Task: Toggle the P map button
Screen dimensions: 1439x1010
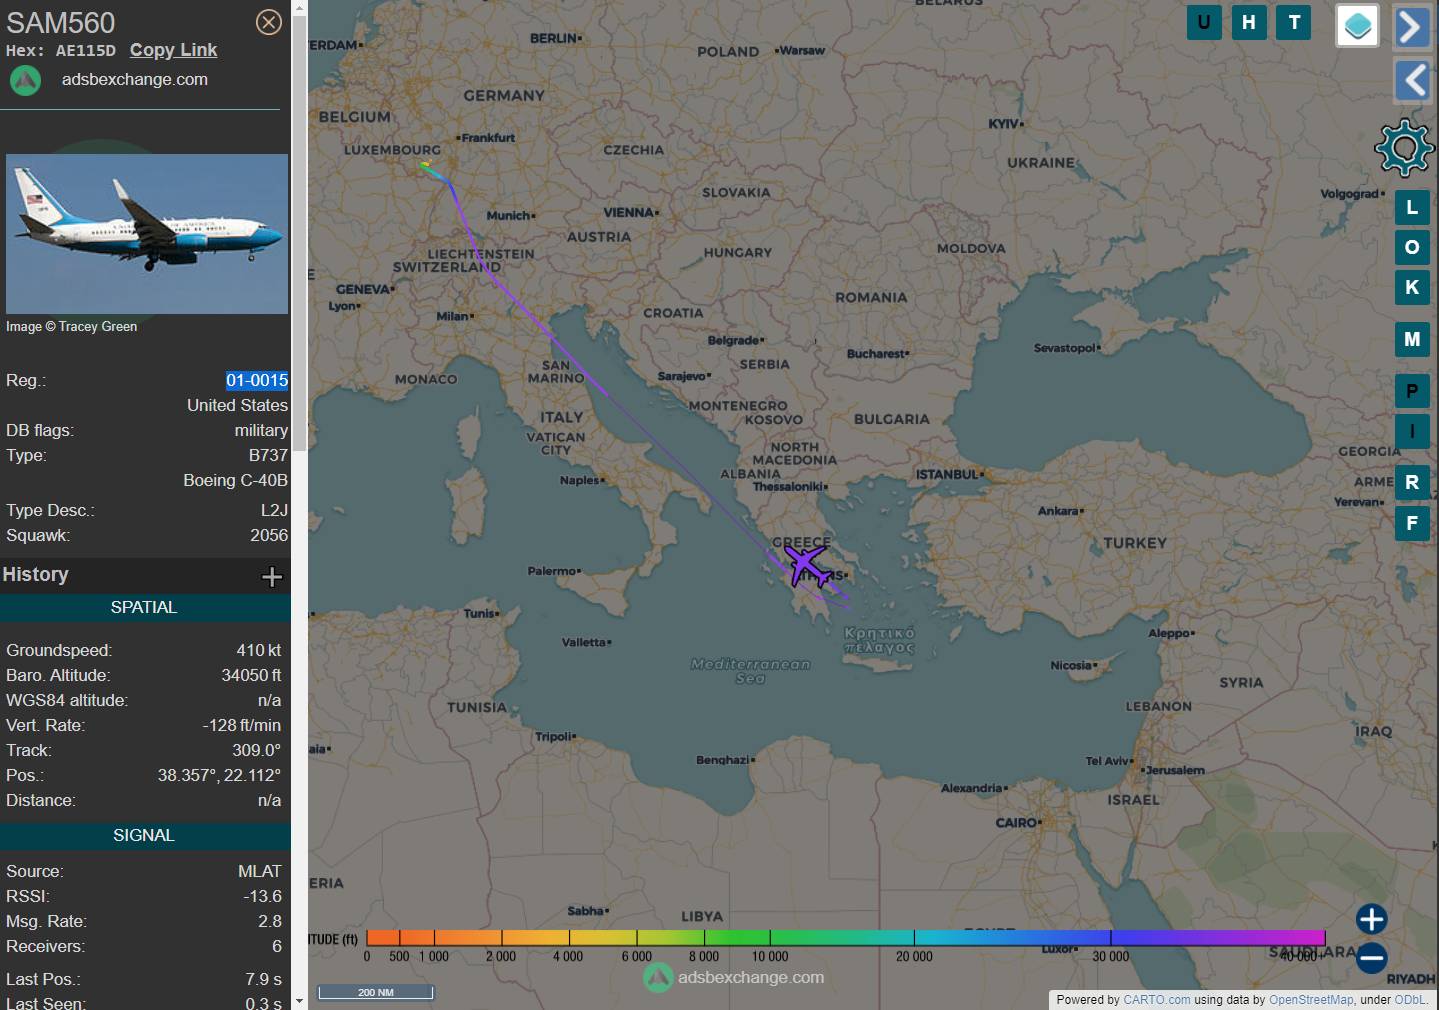Action: [1412, 391]
